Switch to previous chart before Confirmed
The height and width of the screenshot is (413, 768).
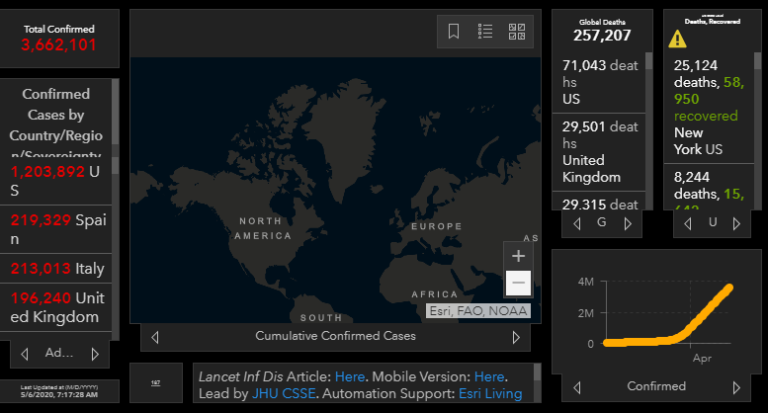coord(578,386)
